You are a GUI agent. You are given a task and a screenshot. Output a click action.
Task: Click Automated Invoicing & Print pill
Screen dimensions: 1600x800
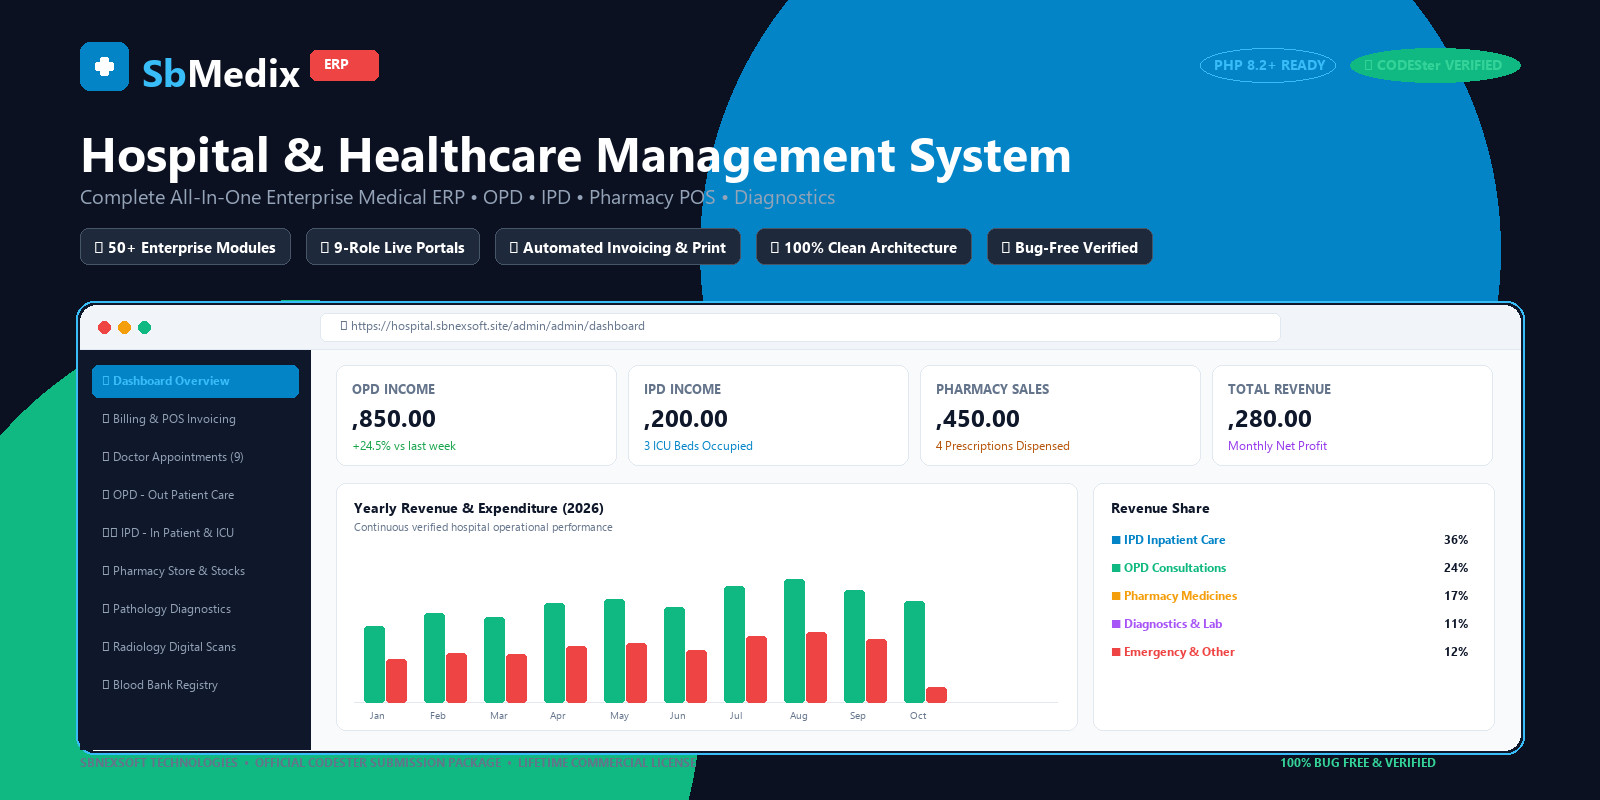point(618,247)
